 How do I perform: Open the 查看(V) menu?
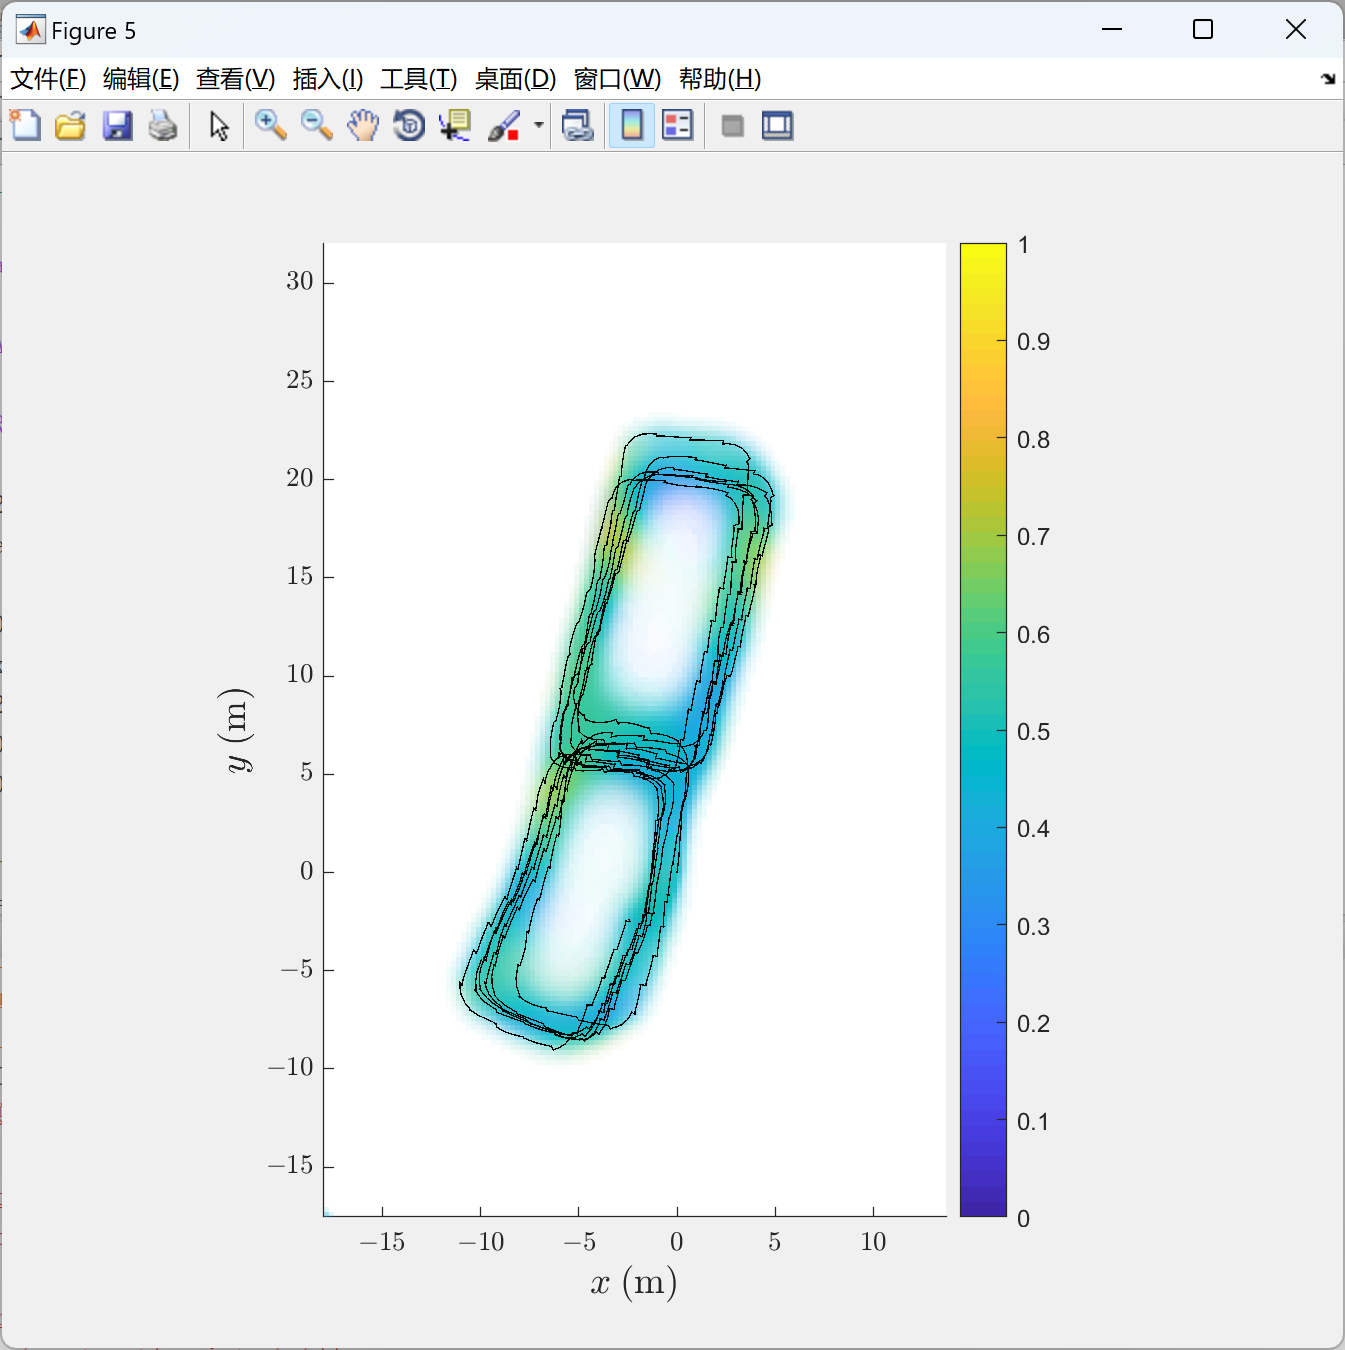tap(235, 79)
